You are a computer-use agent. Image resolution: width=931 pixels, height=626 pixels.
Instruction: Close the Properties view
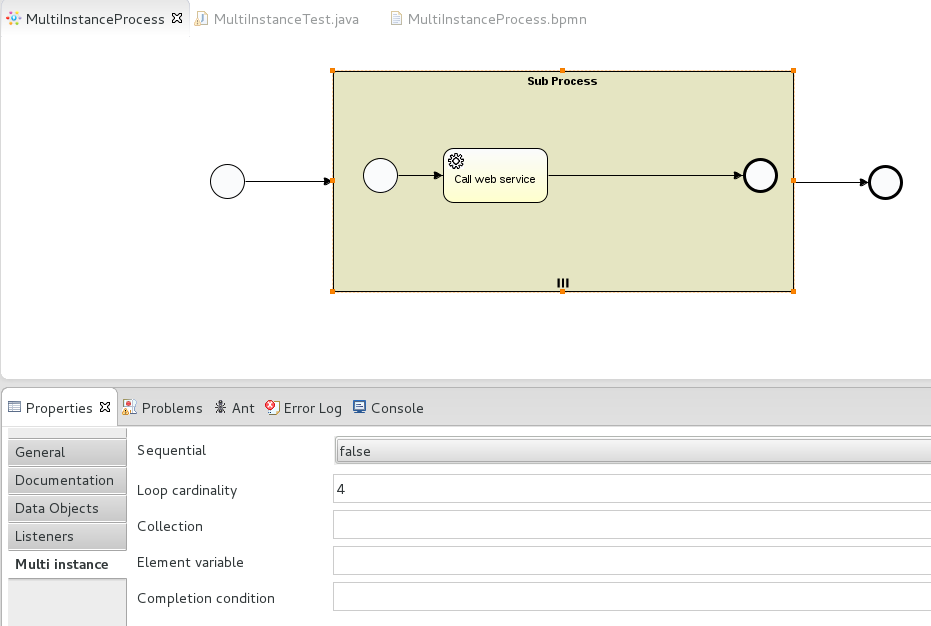(105, 407)
